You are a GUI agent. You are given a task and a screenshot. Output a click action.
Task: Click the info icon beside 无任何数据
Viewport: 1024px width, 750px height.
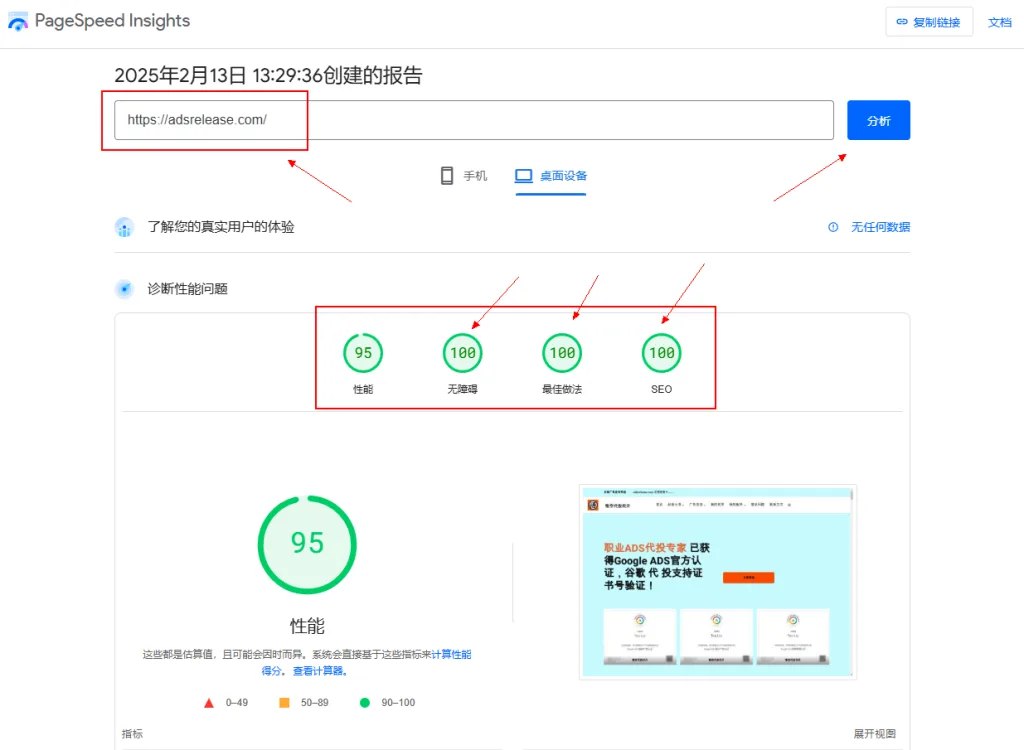point(833,227)
